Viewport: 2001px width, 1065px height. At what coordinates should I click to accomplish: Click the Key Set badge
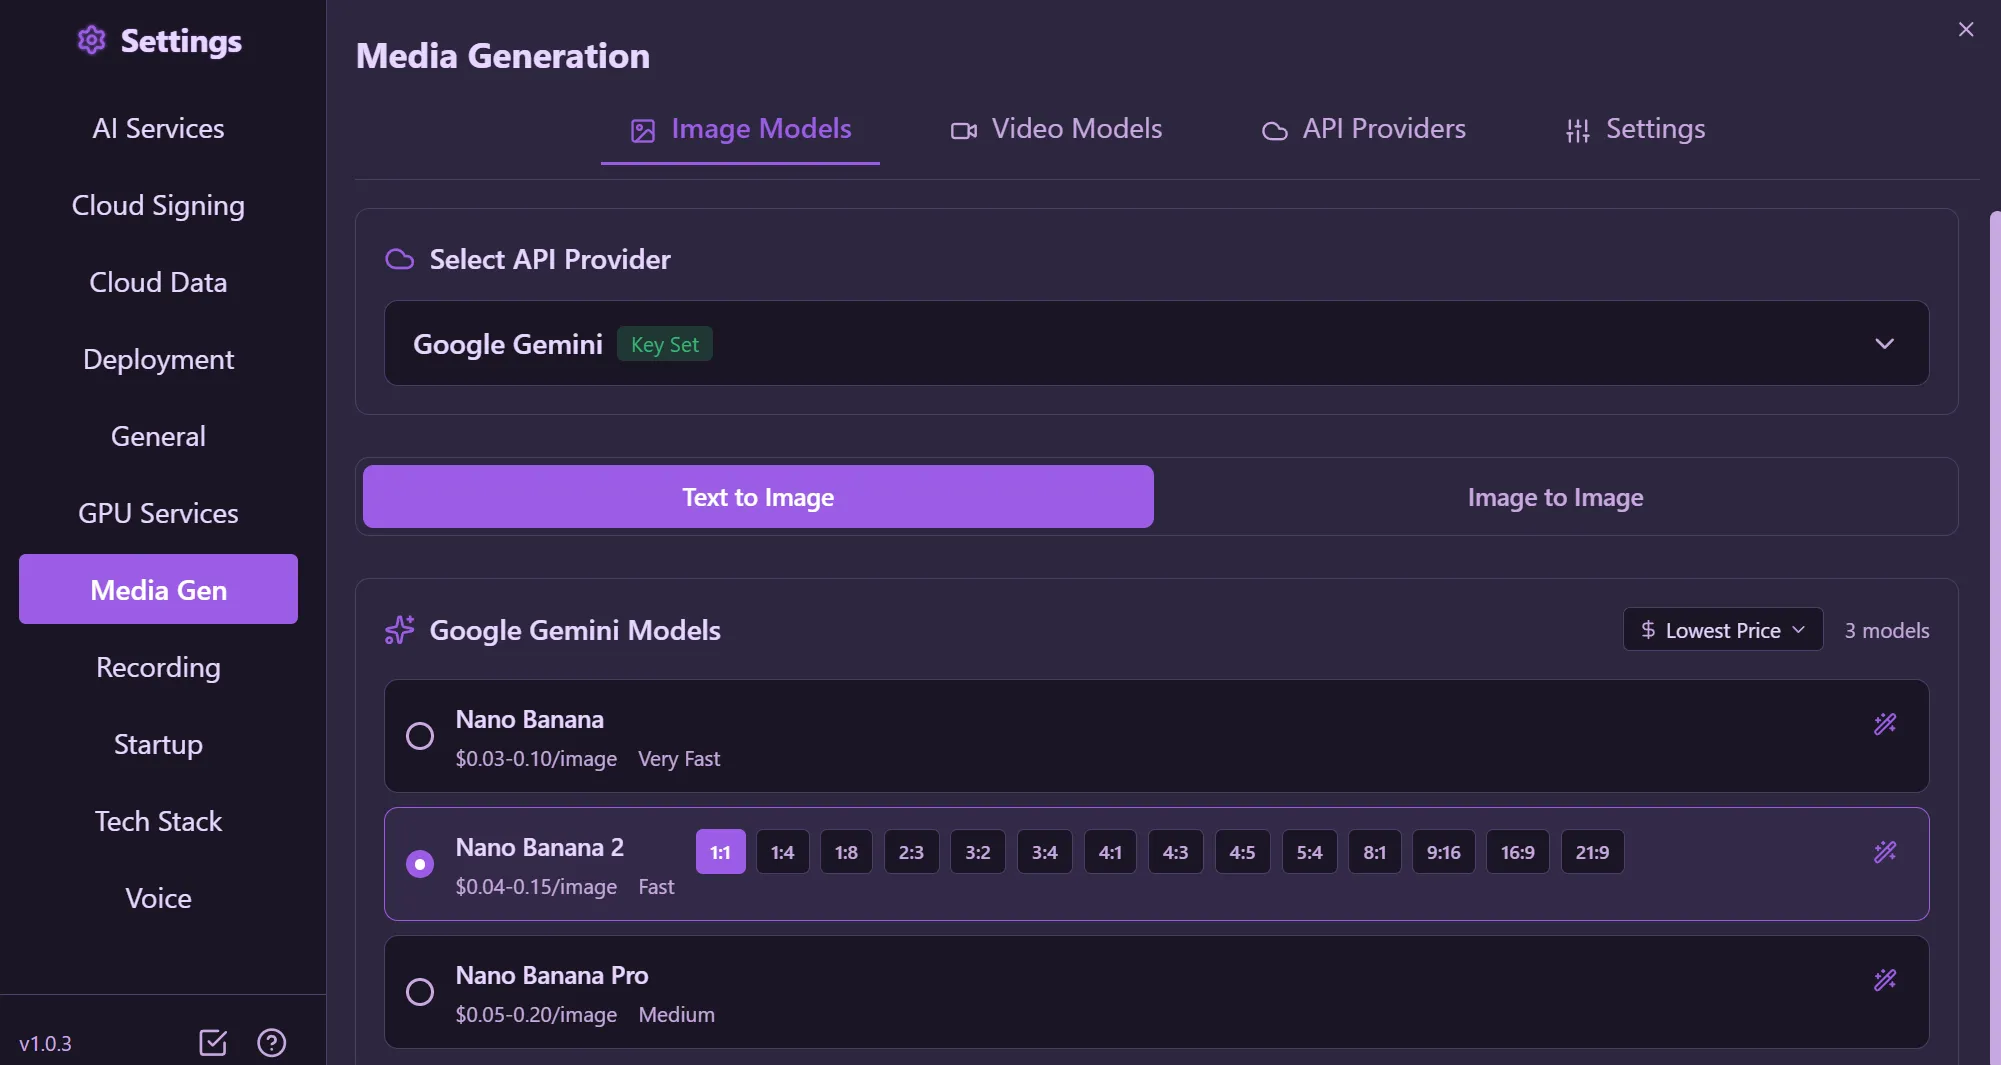coord(665,344)
